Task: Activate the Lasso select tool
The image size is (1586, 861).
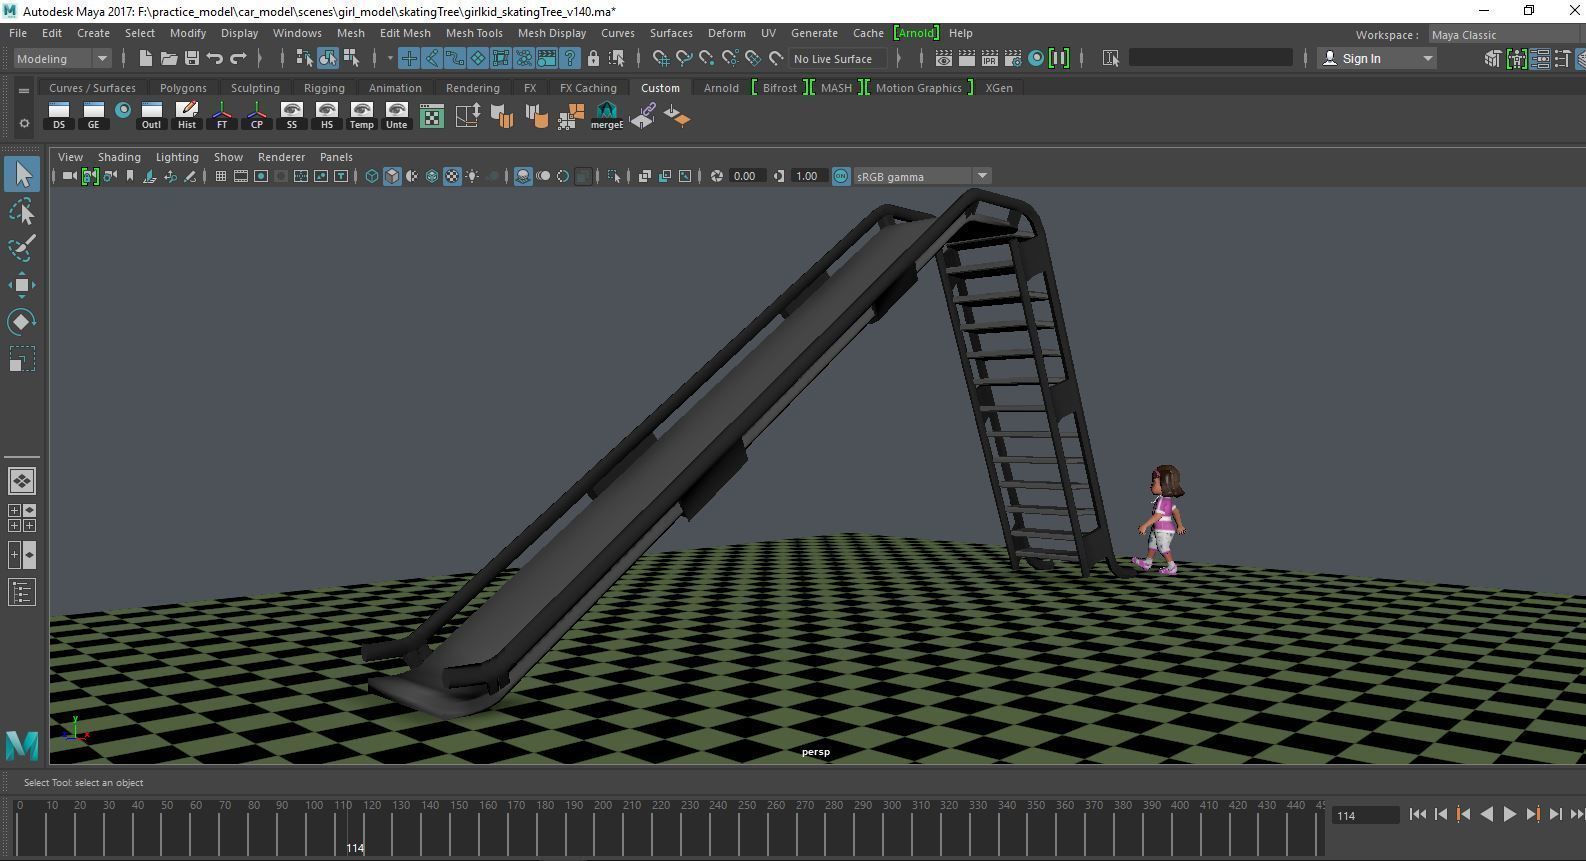Action: coord(22,212)
